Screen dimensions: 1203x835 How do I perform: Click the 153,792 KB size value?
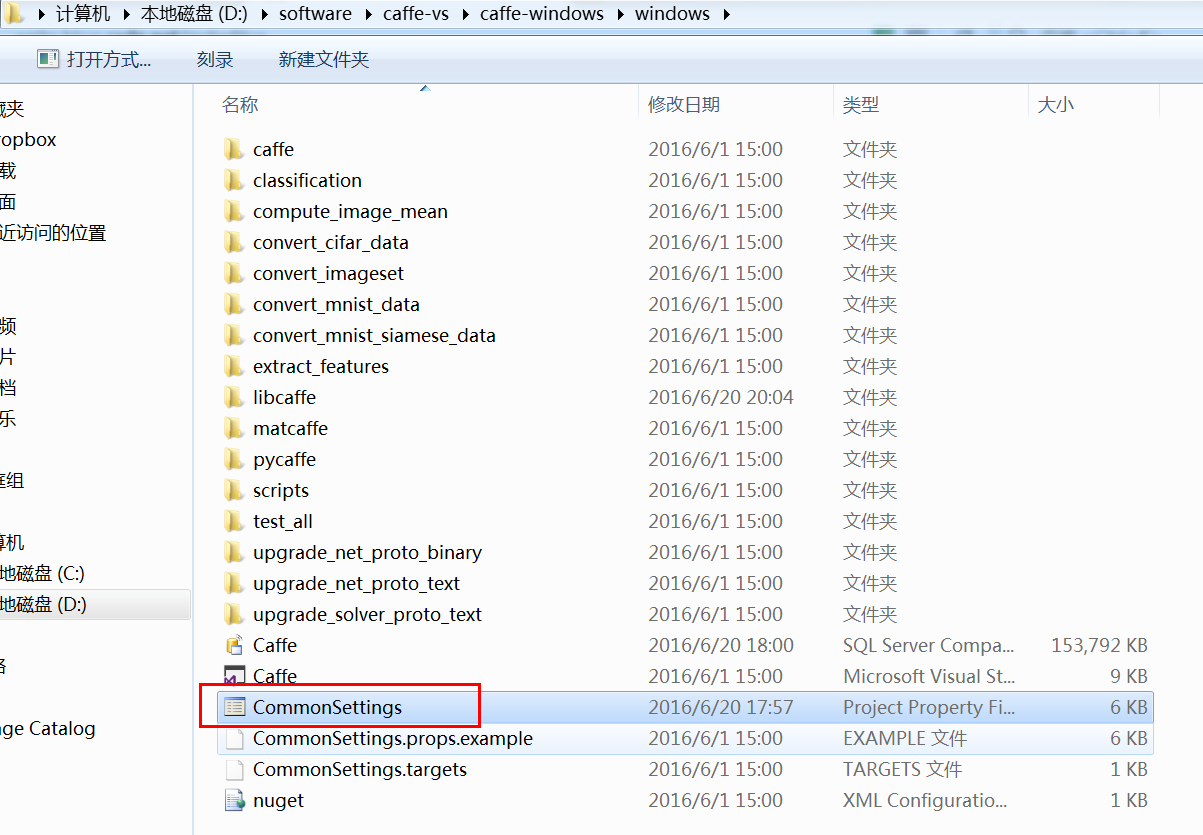point(1099,645)
